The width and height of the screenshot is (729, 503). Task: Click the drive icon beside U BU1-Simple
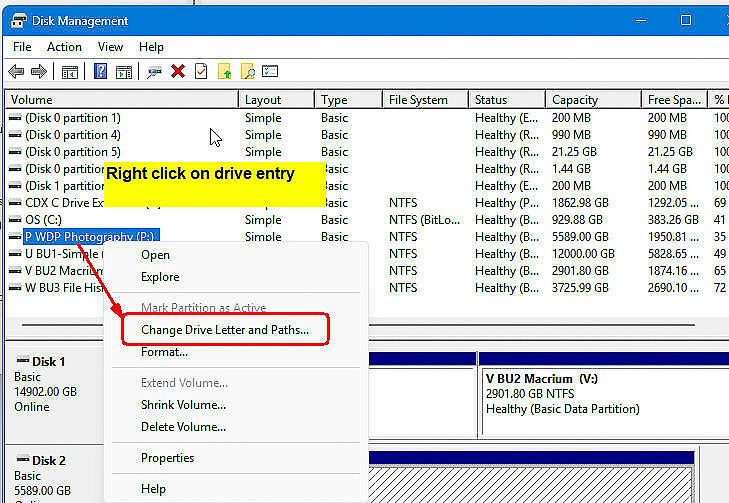tap(15, 254)
